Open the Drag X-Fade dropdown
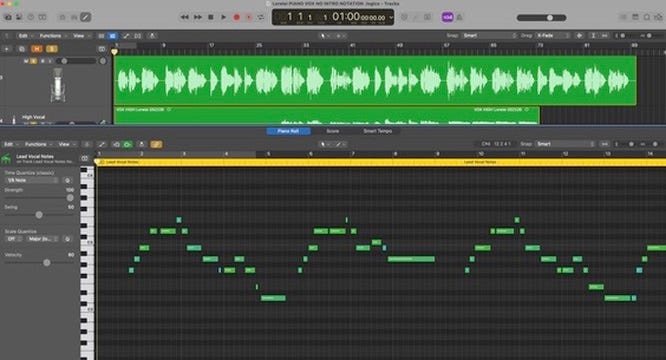Image resolution: width=666 pixels, height=360 pixels. 552,36
